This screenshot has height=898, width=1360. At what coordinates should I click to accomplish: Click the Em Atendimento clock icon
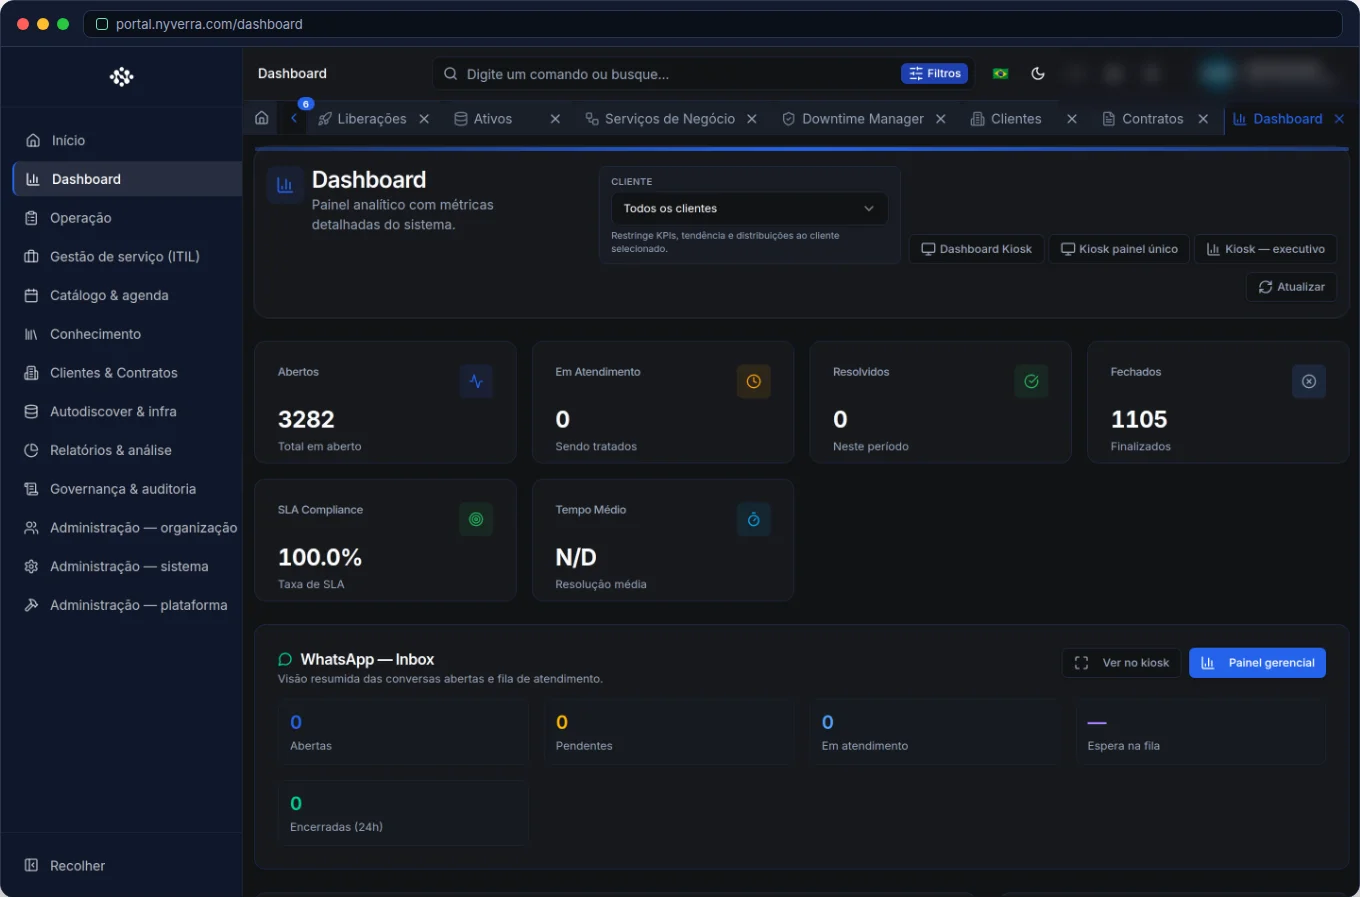point(754,382)
